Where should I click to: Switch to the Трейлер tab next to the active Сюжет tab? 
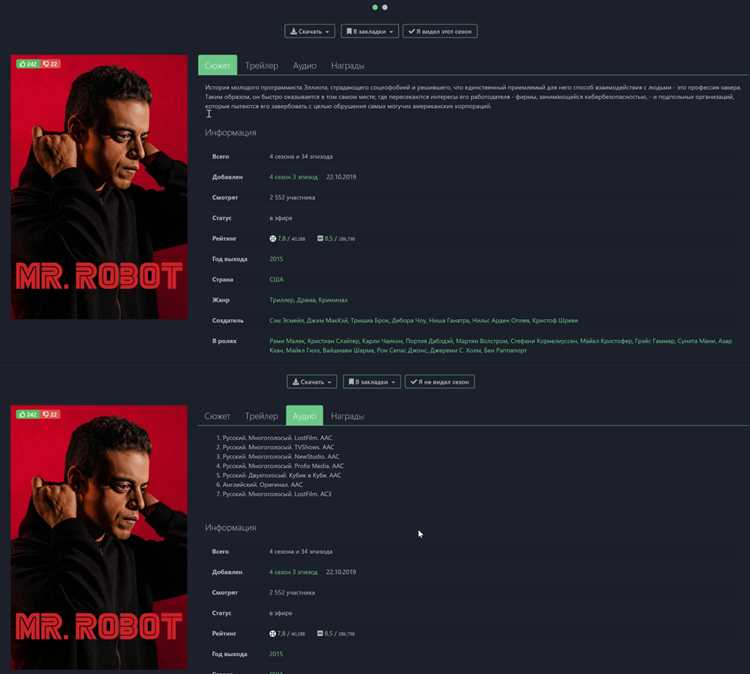pos(261,66)
